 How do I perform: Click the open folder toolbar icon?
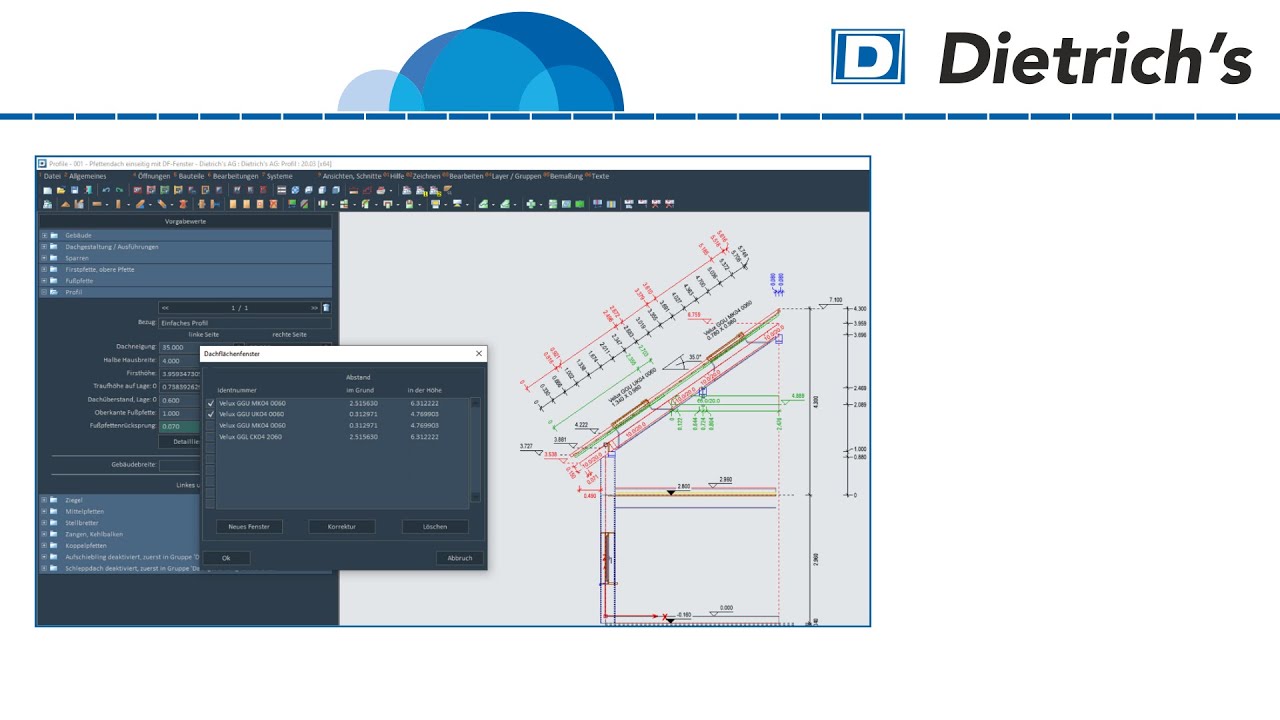pyautogui.click(x=61, y=190)
